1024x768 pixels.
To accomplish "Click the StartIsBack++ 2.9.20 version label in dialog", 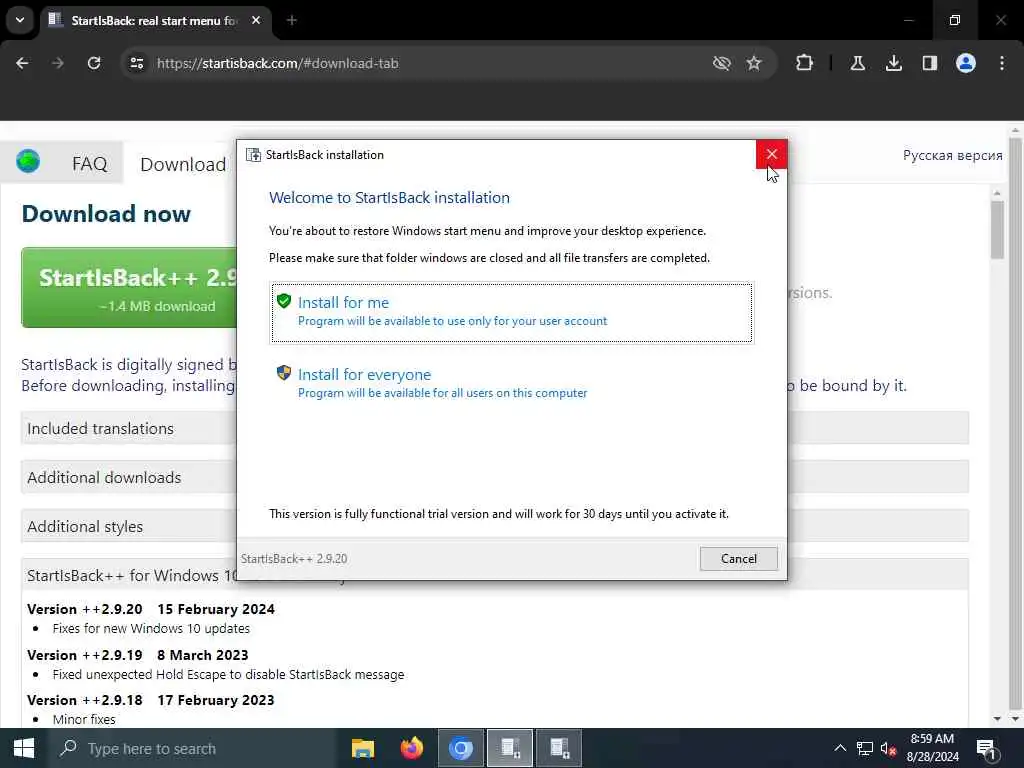I will point(294,559).
